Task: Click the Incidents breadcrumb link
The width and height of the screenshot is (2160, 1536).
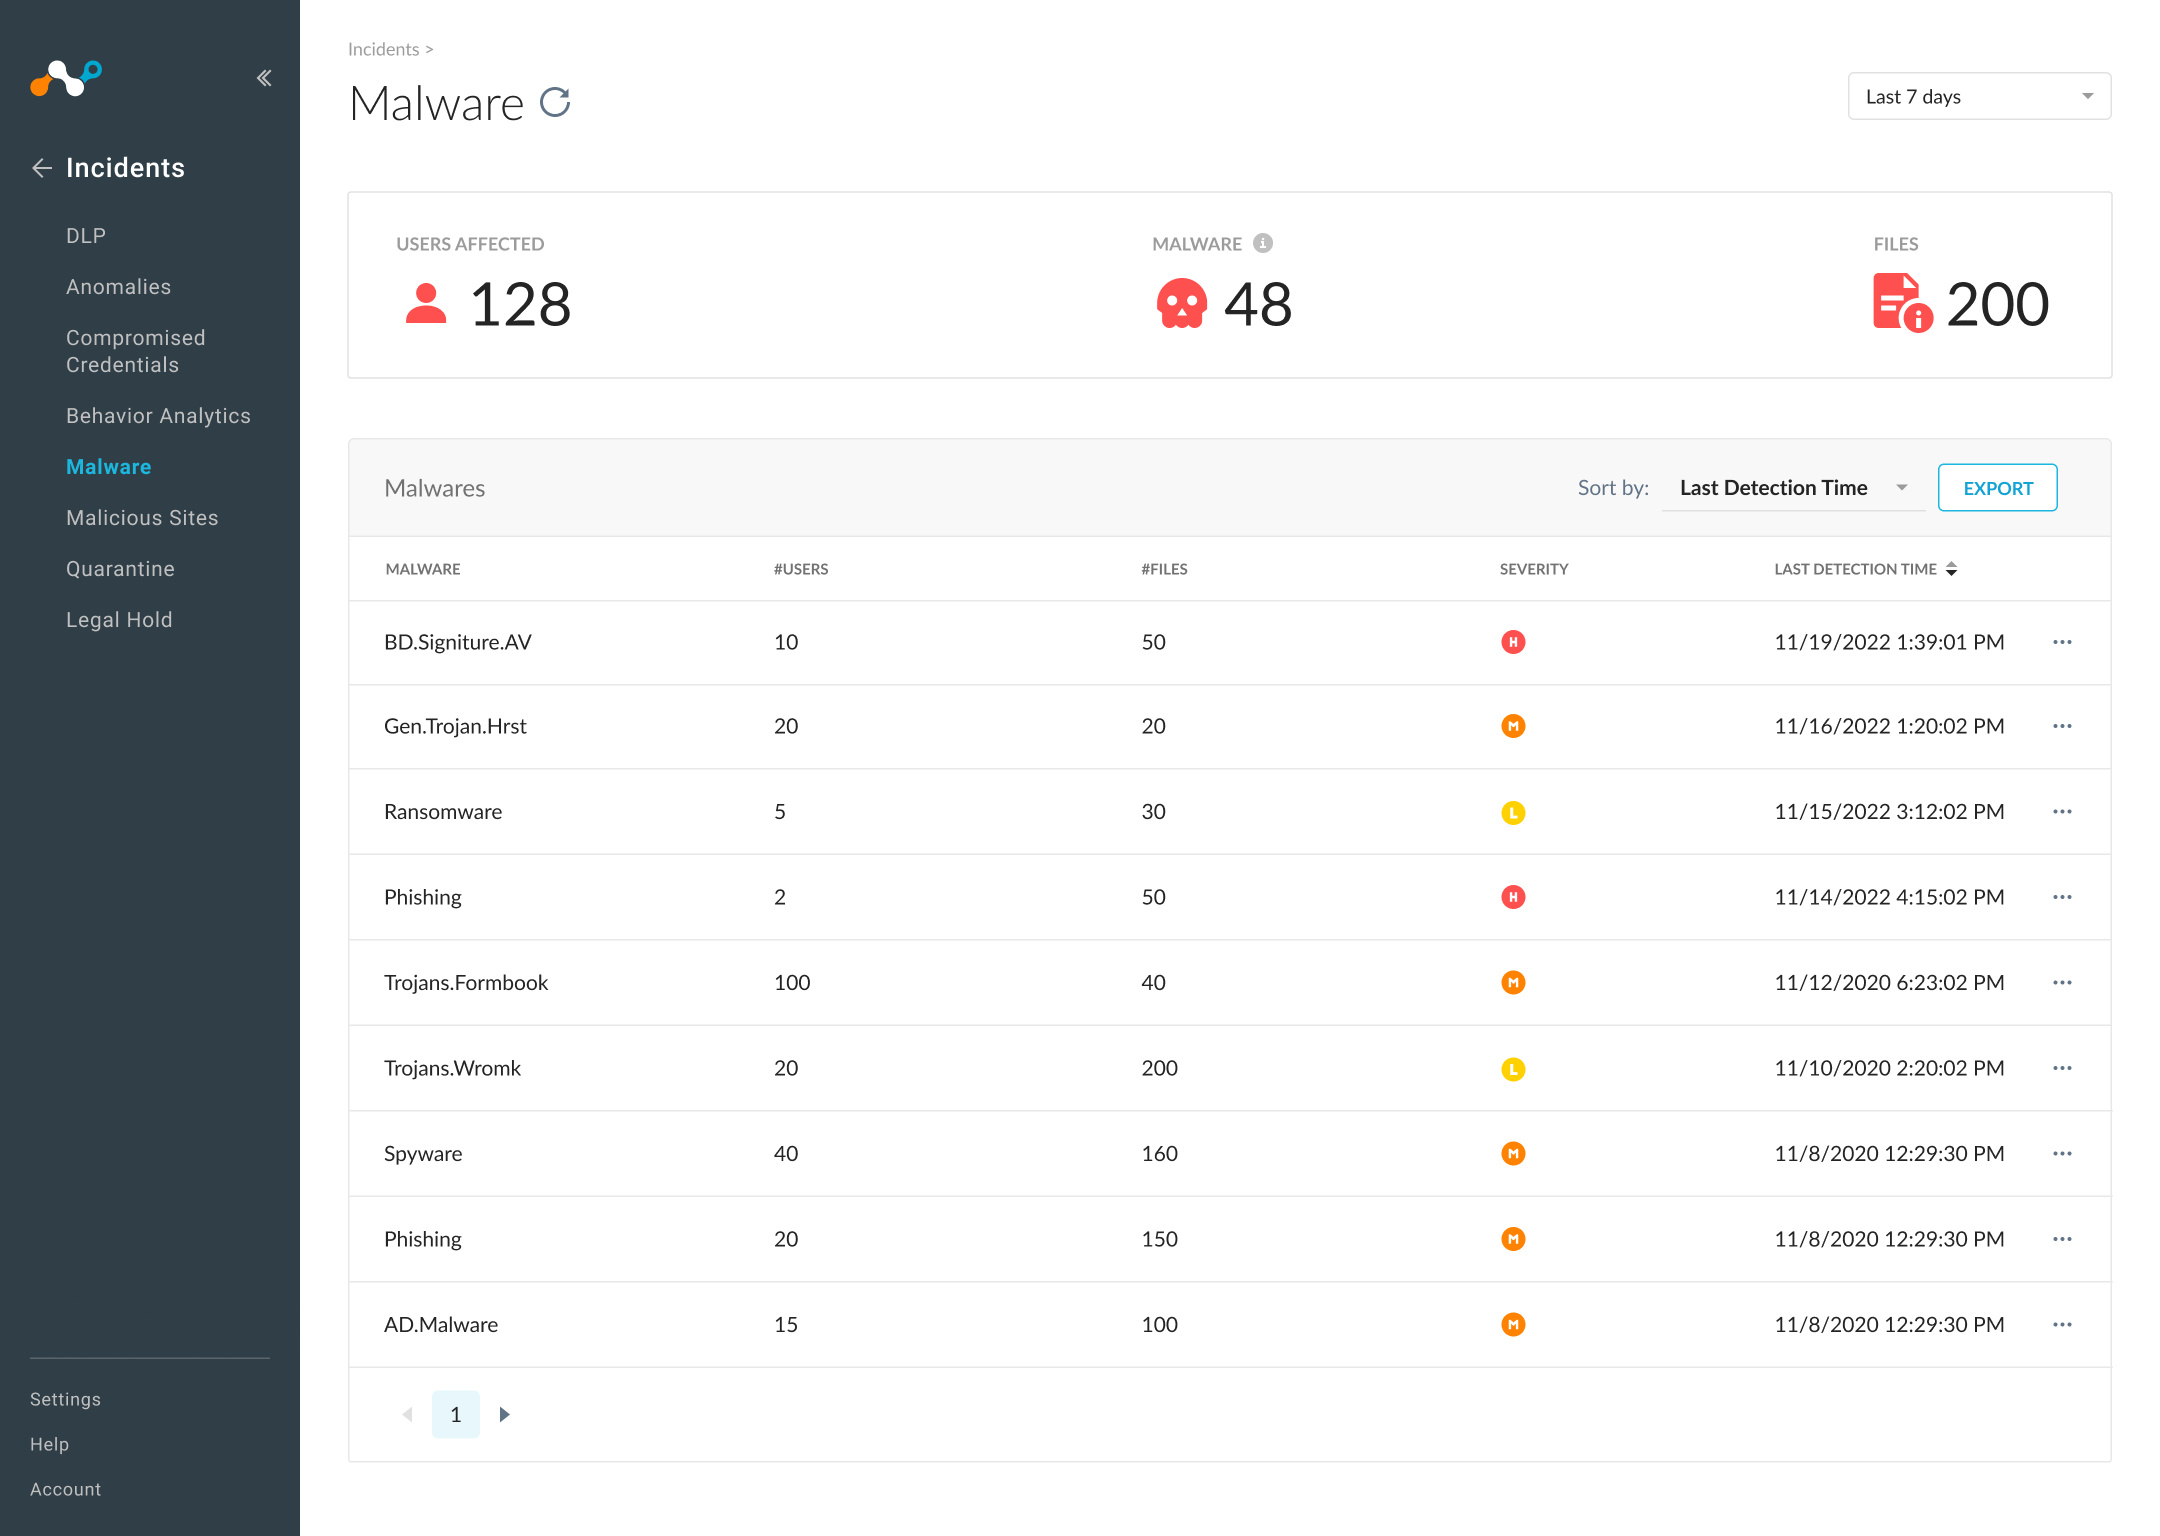Action: tap(383, 49)
